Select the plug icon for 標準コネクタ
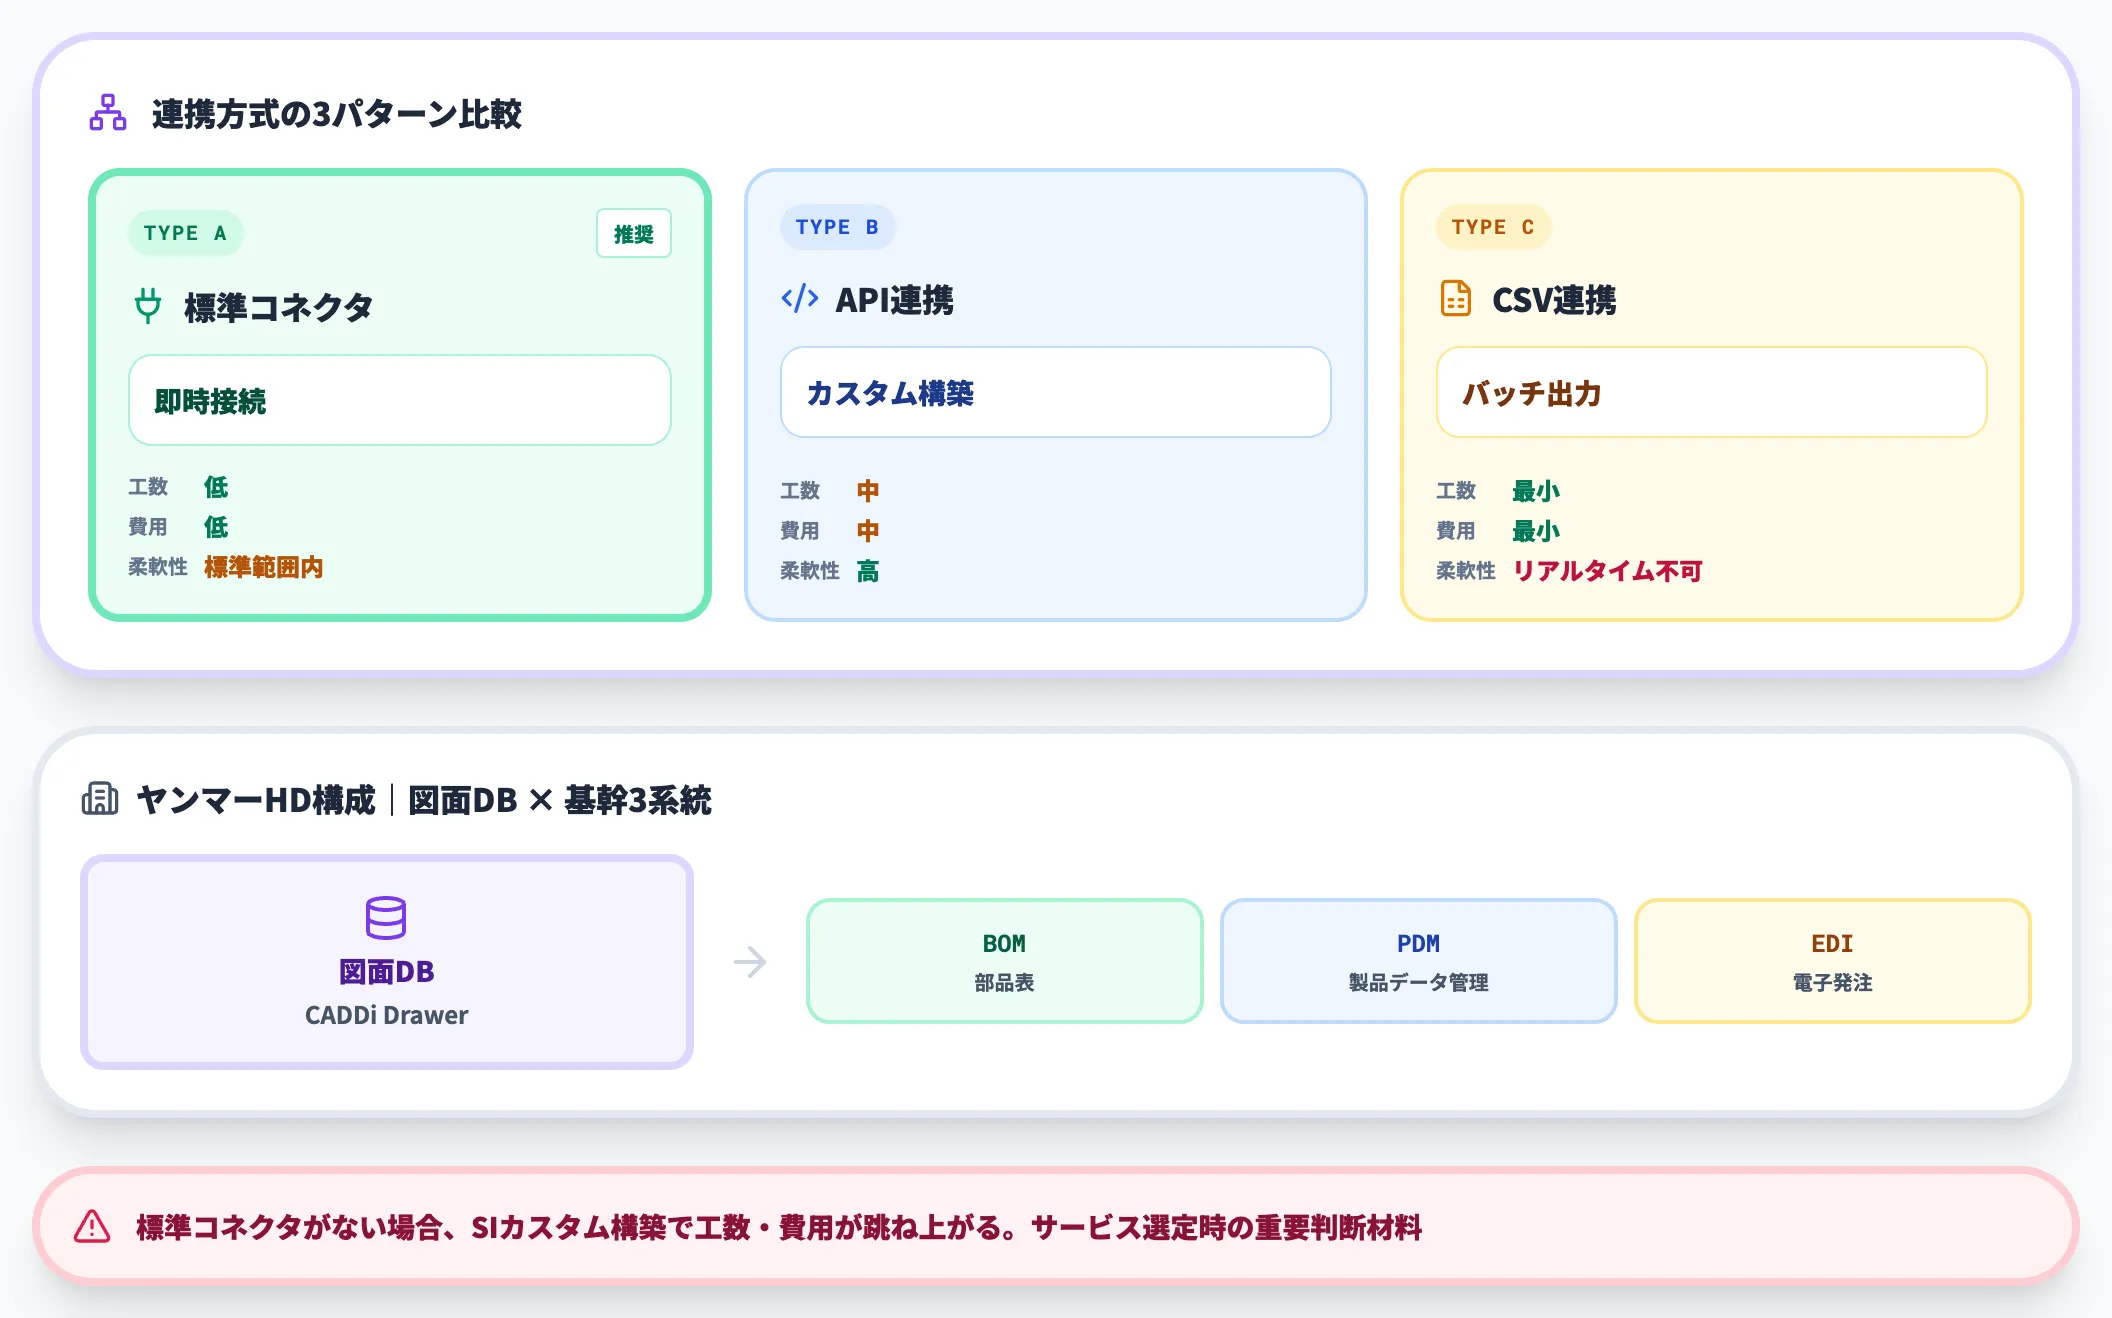This screenshot has width=2112, height=1318. point(148,307)
